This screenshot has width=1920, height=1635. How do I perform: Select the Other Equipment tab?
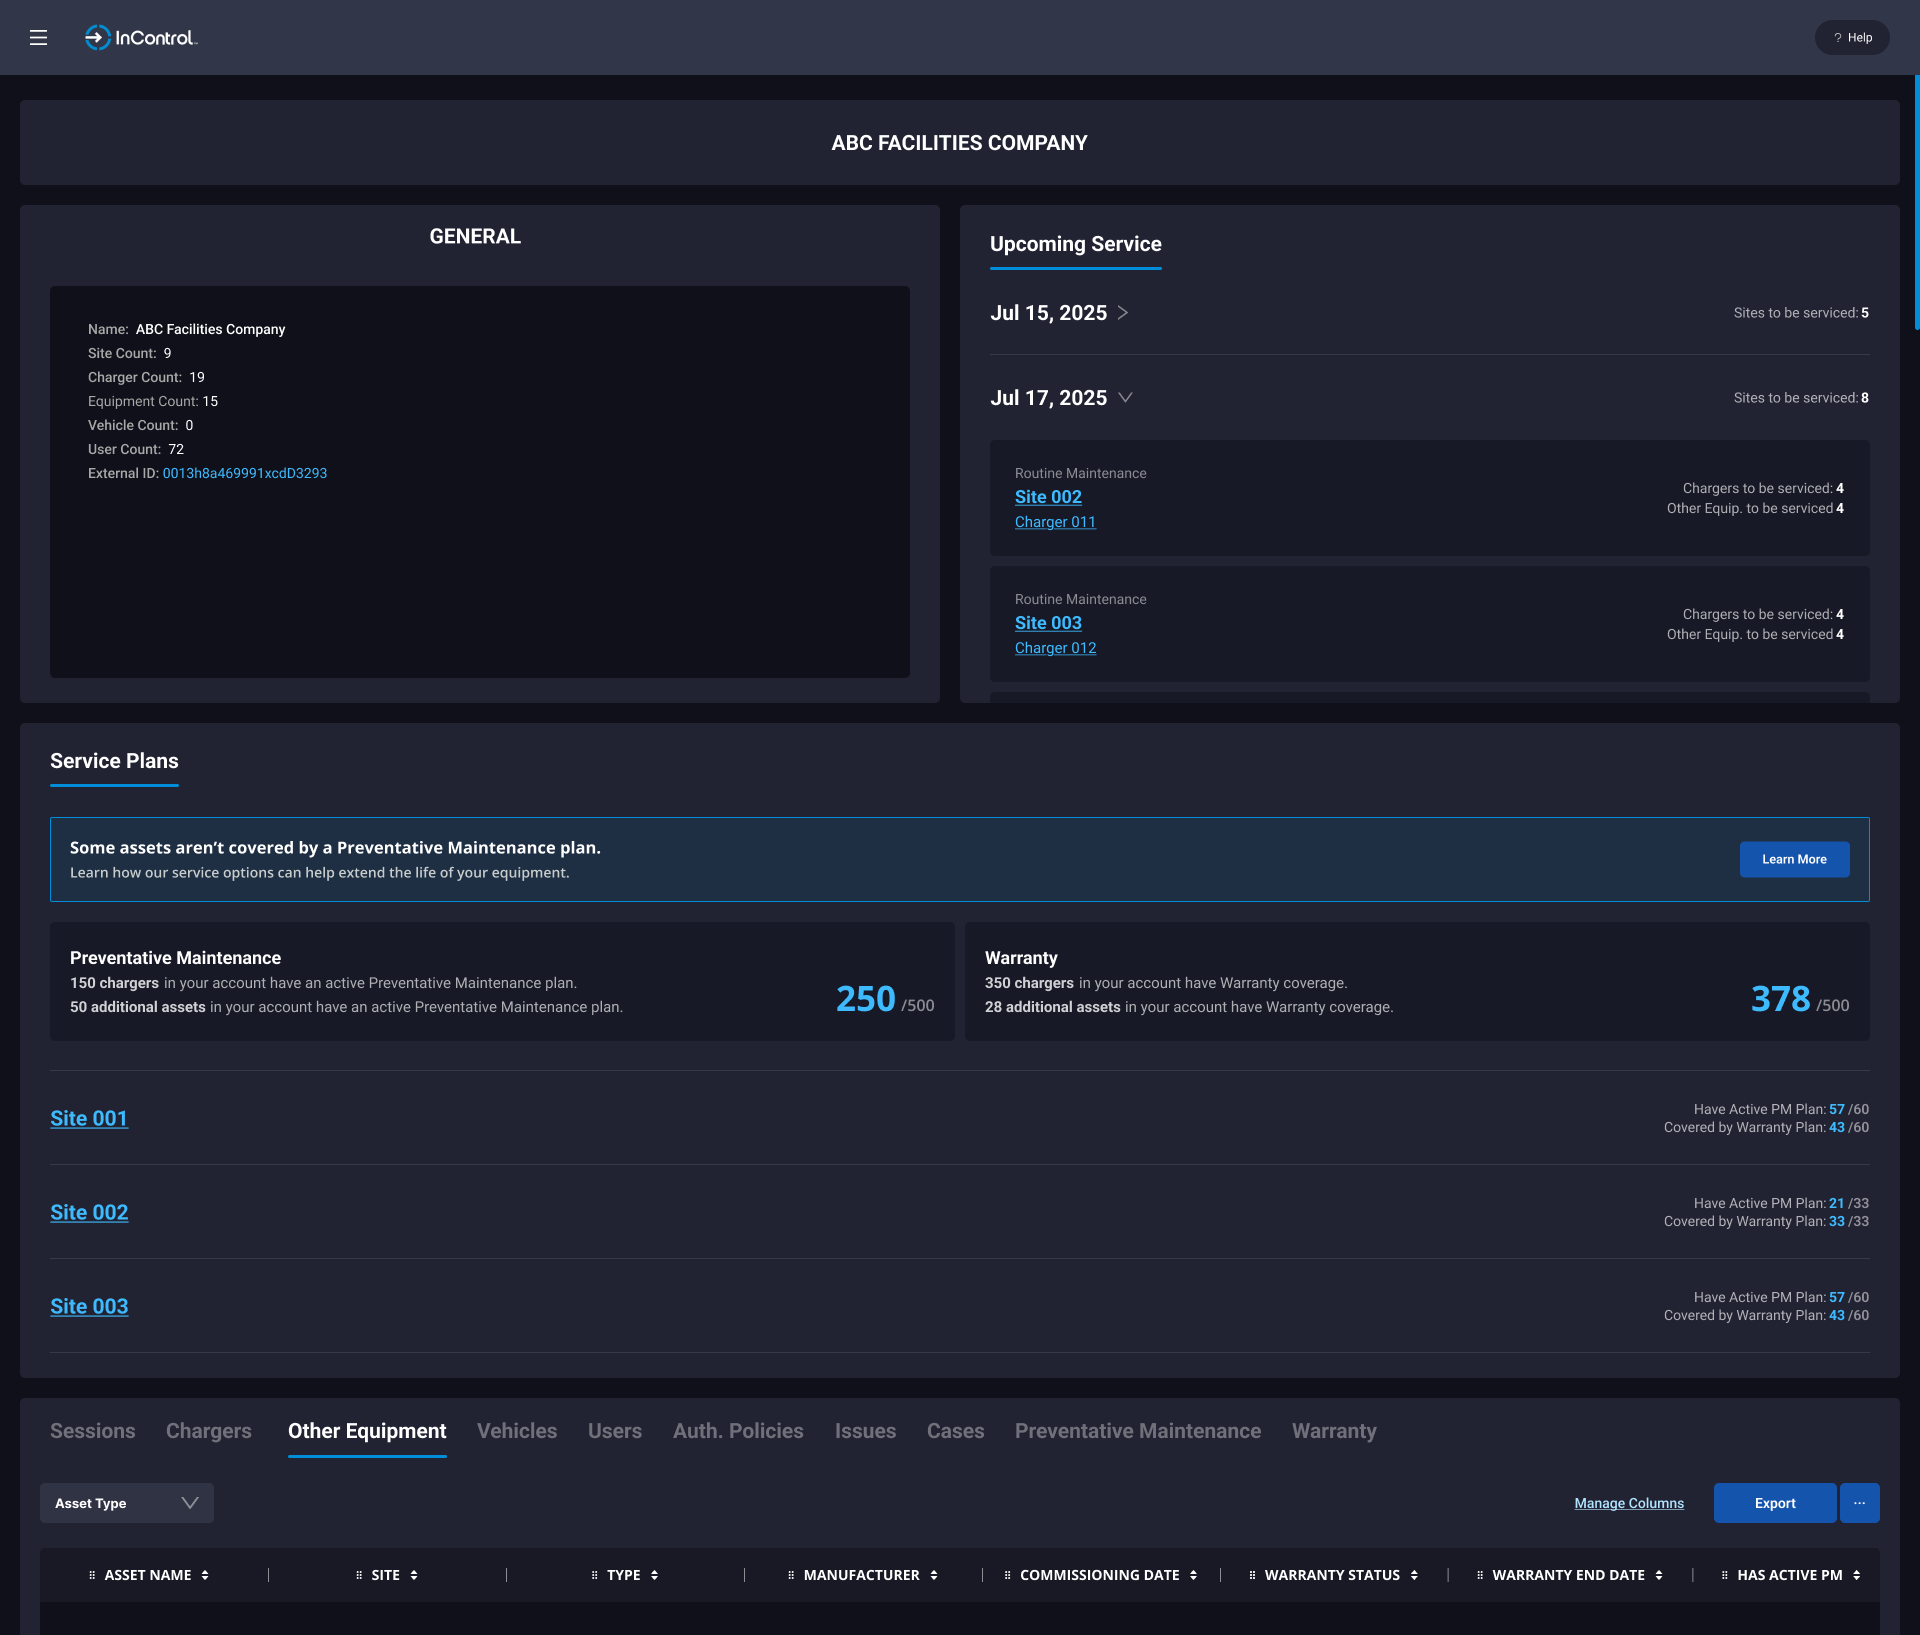pos(367,1431)
